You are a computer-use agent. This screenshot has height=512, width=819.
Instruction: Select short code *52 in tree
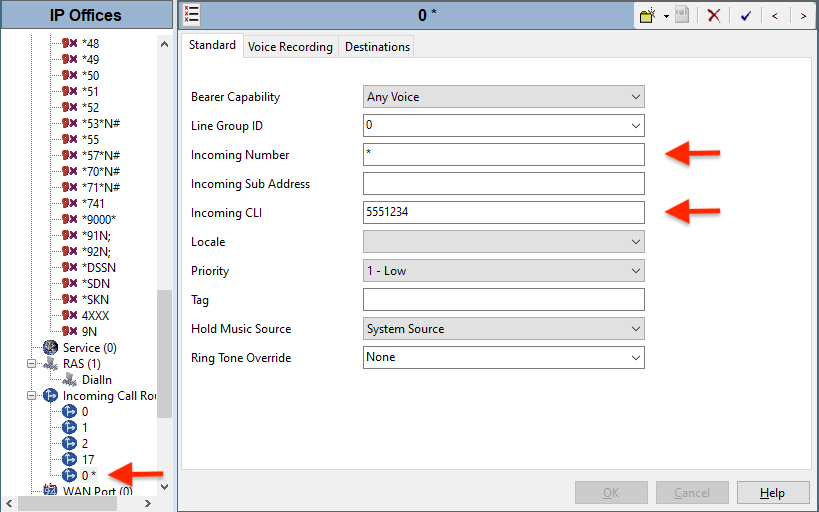pyautogui.click(x=90, y=108)
